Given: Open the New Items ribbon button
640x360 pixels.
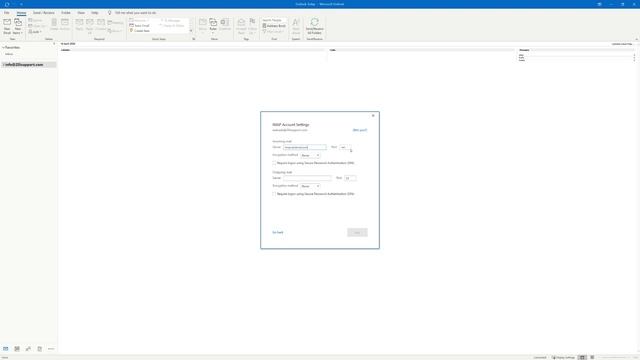Looking at the screenshot, I should click(18, 26).
